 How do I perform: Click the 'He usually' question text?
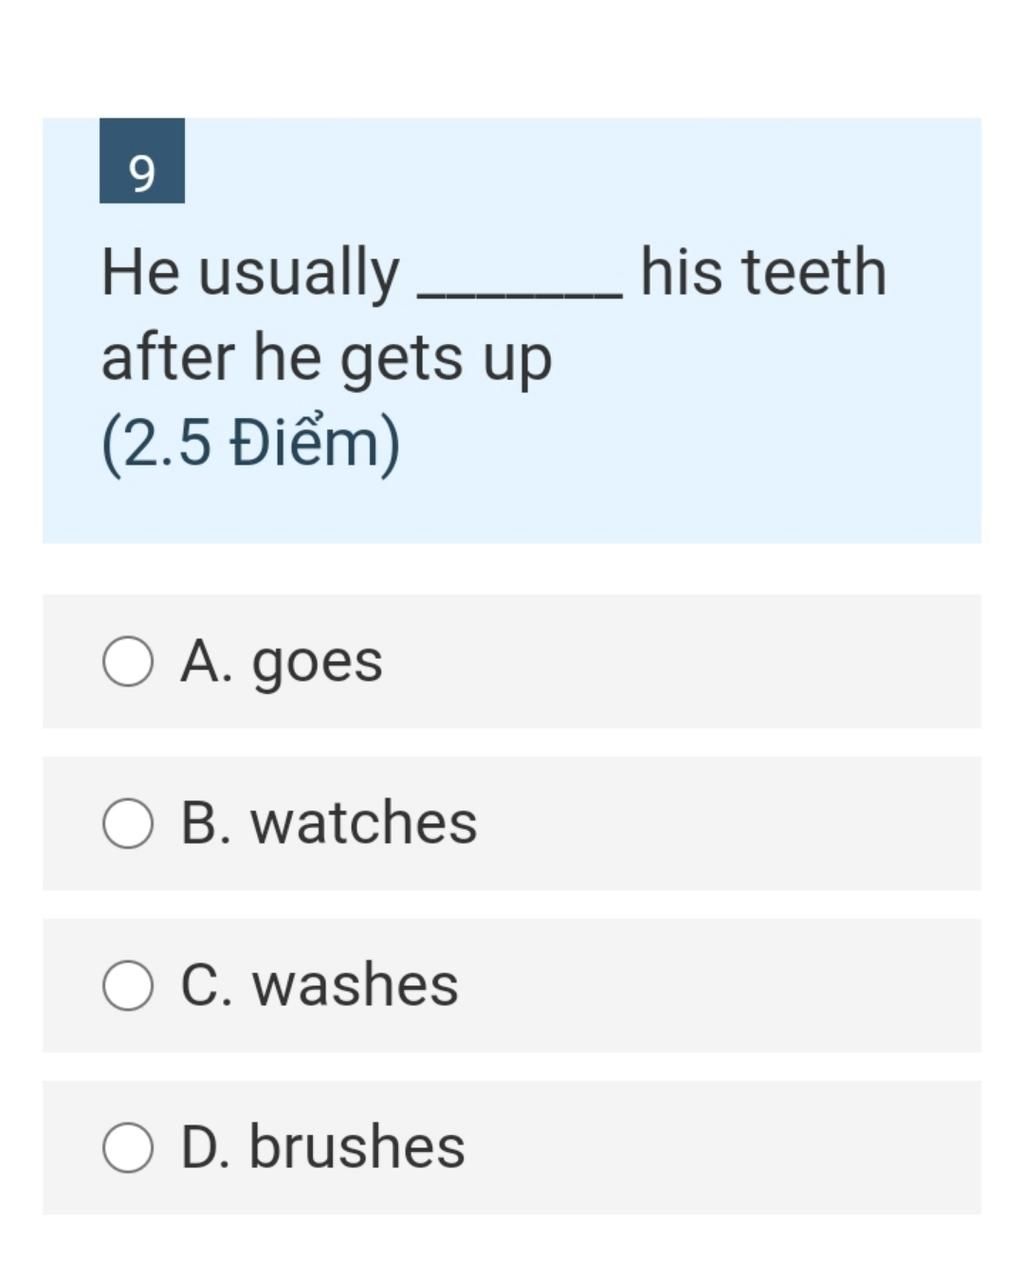(250, 273)
